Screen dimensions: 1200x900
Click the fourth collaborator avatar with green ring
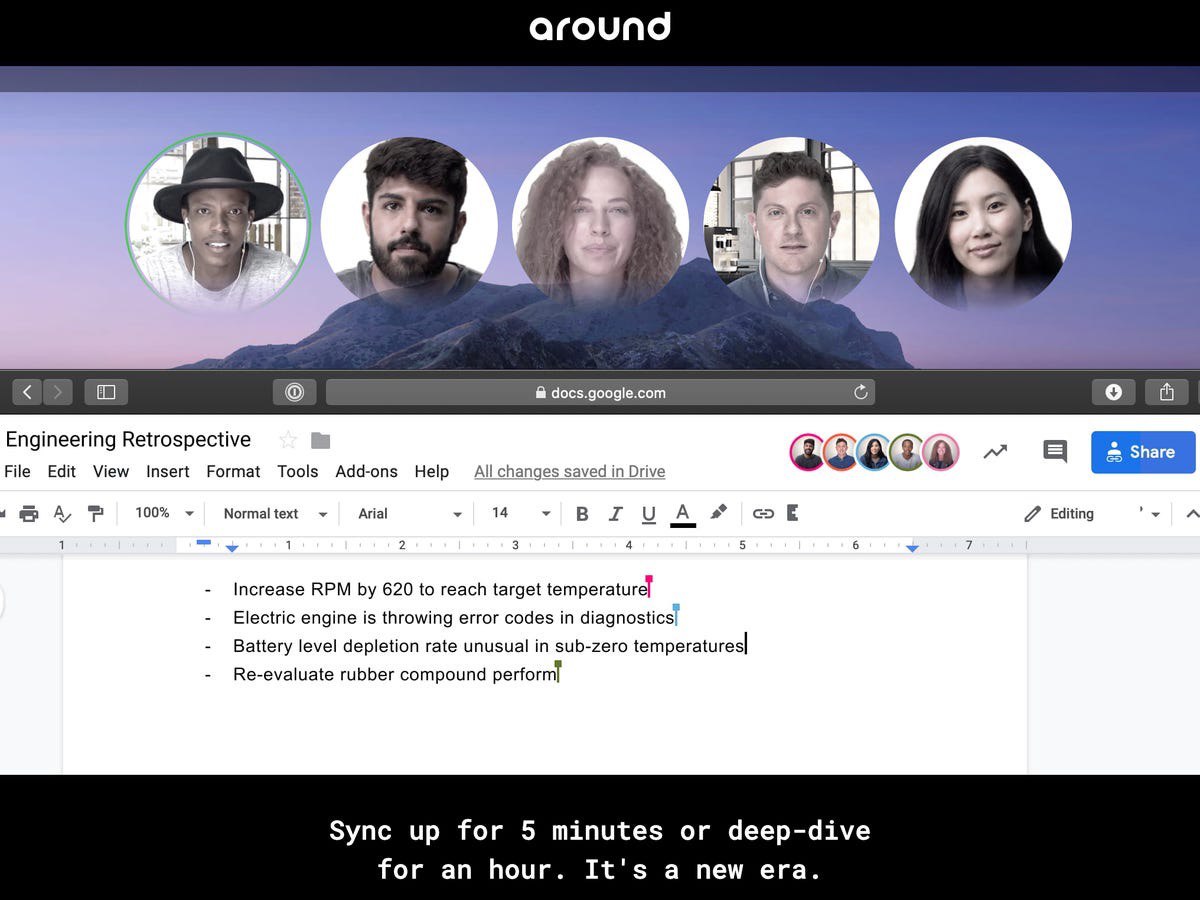[x=907, y=452]
